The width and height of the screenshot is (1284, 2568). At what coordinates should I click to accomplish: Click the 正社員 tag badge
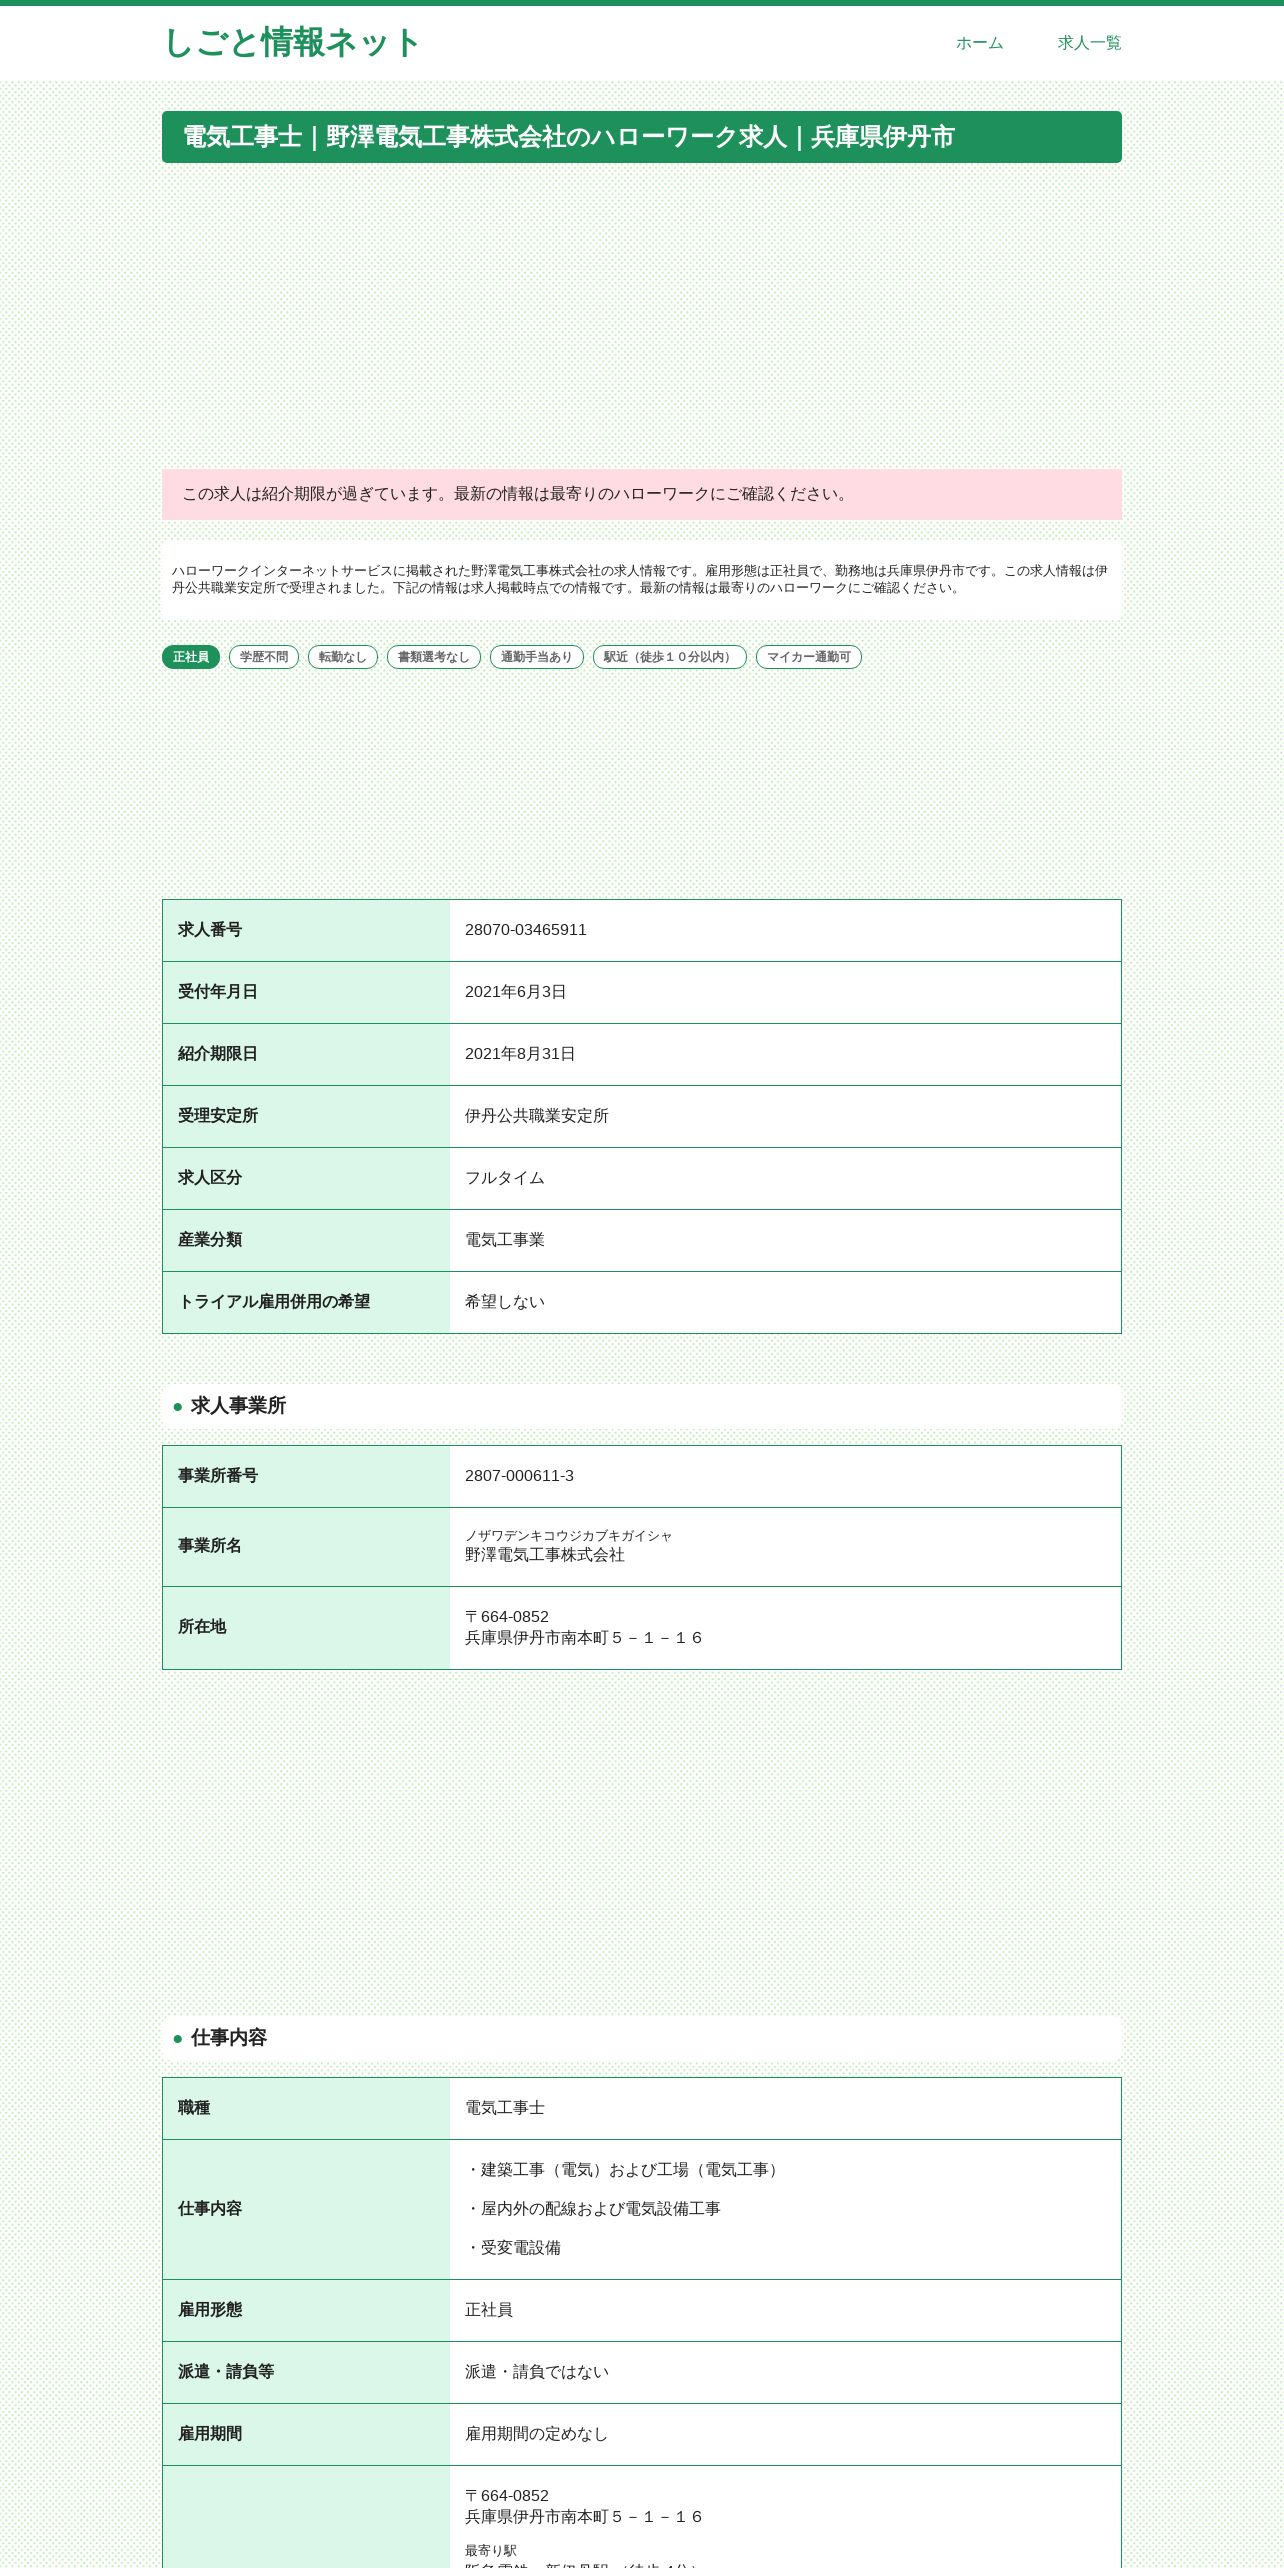191,657
